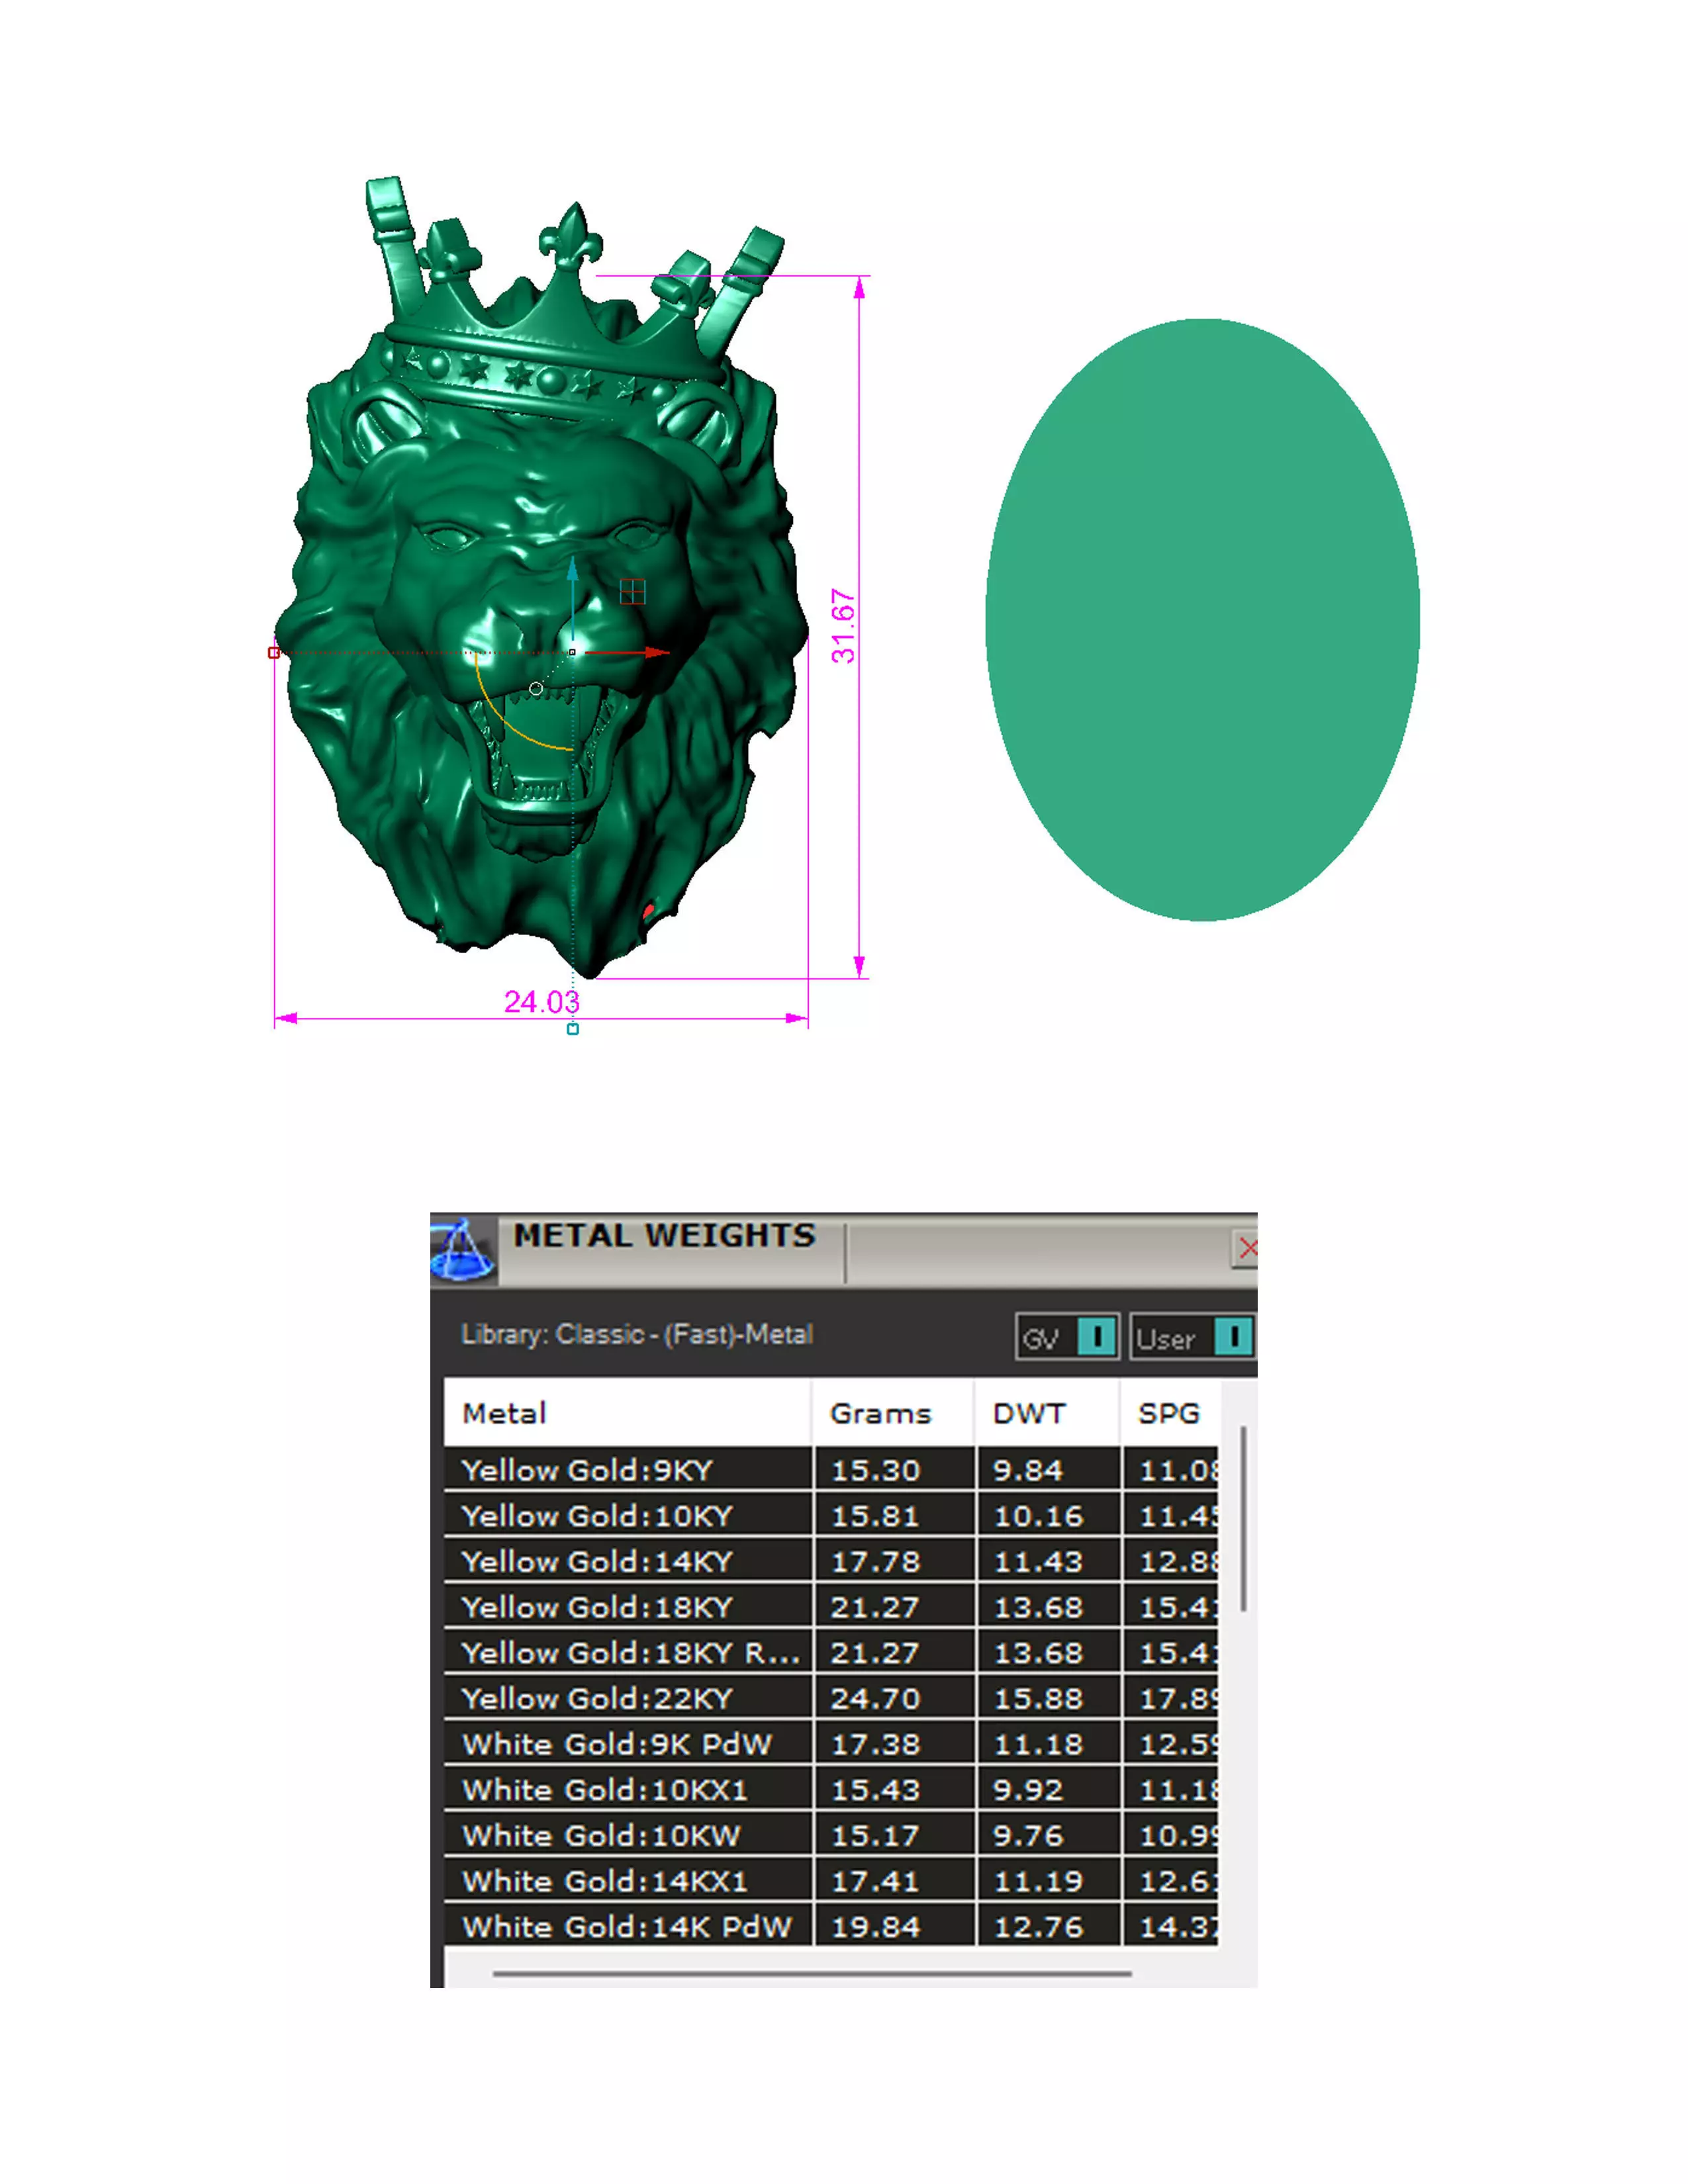Select the White Gold:14K PdW row
The width and height of the screenshot is (1688, 2184).
click(831, 1926)
